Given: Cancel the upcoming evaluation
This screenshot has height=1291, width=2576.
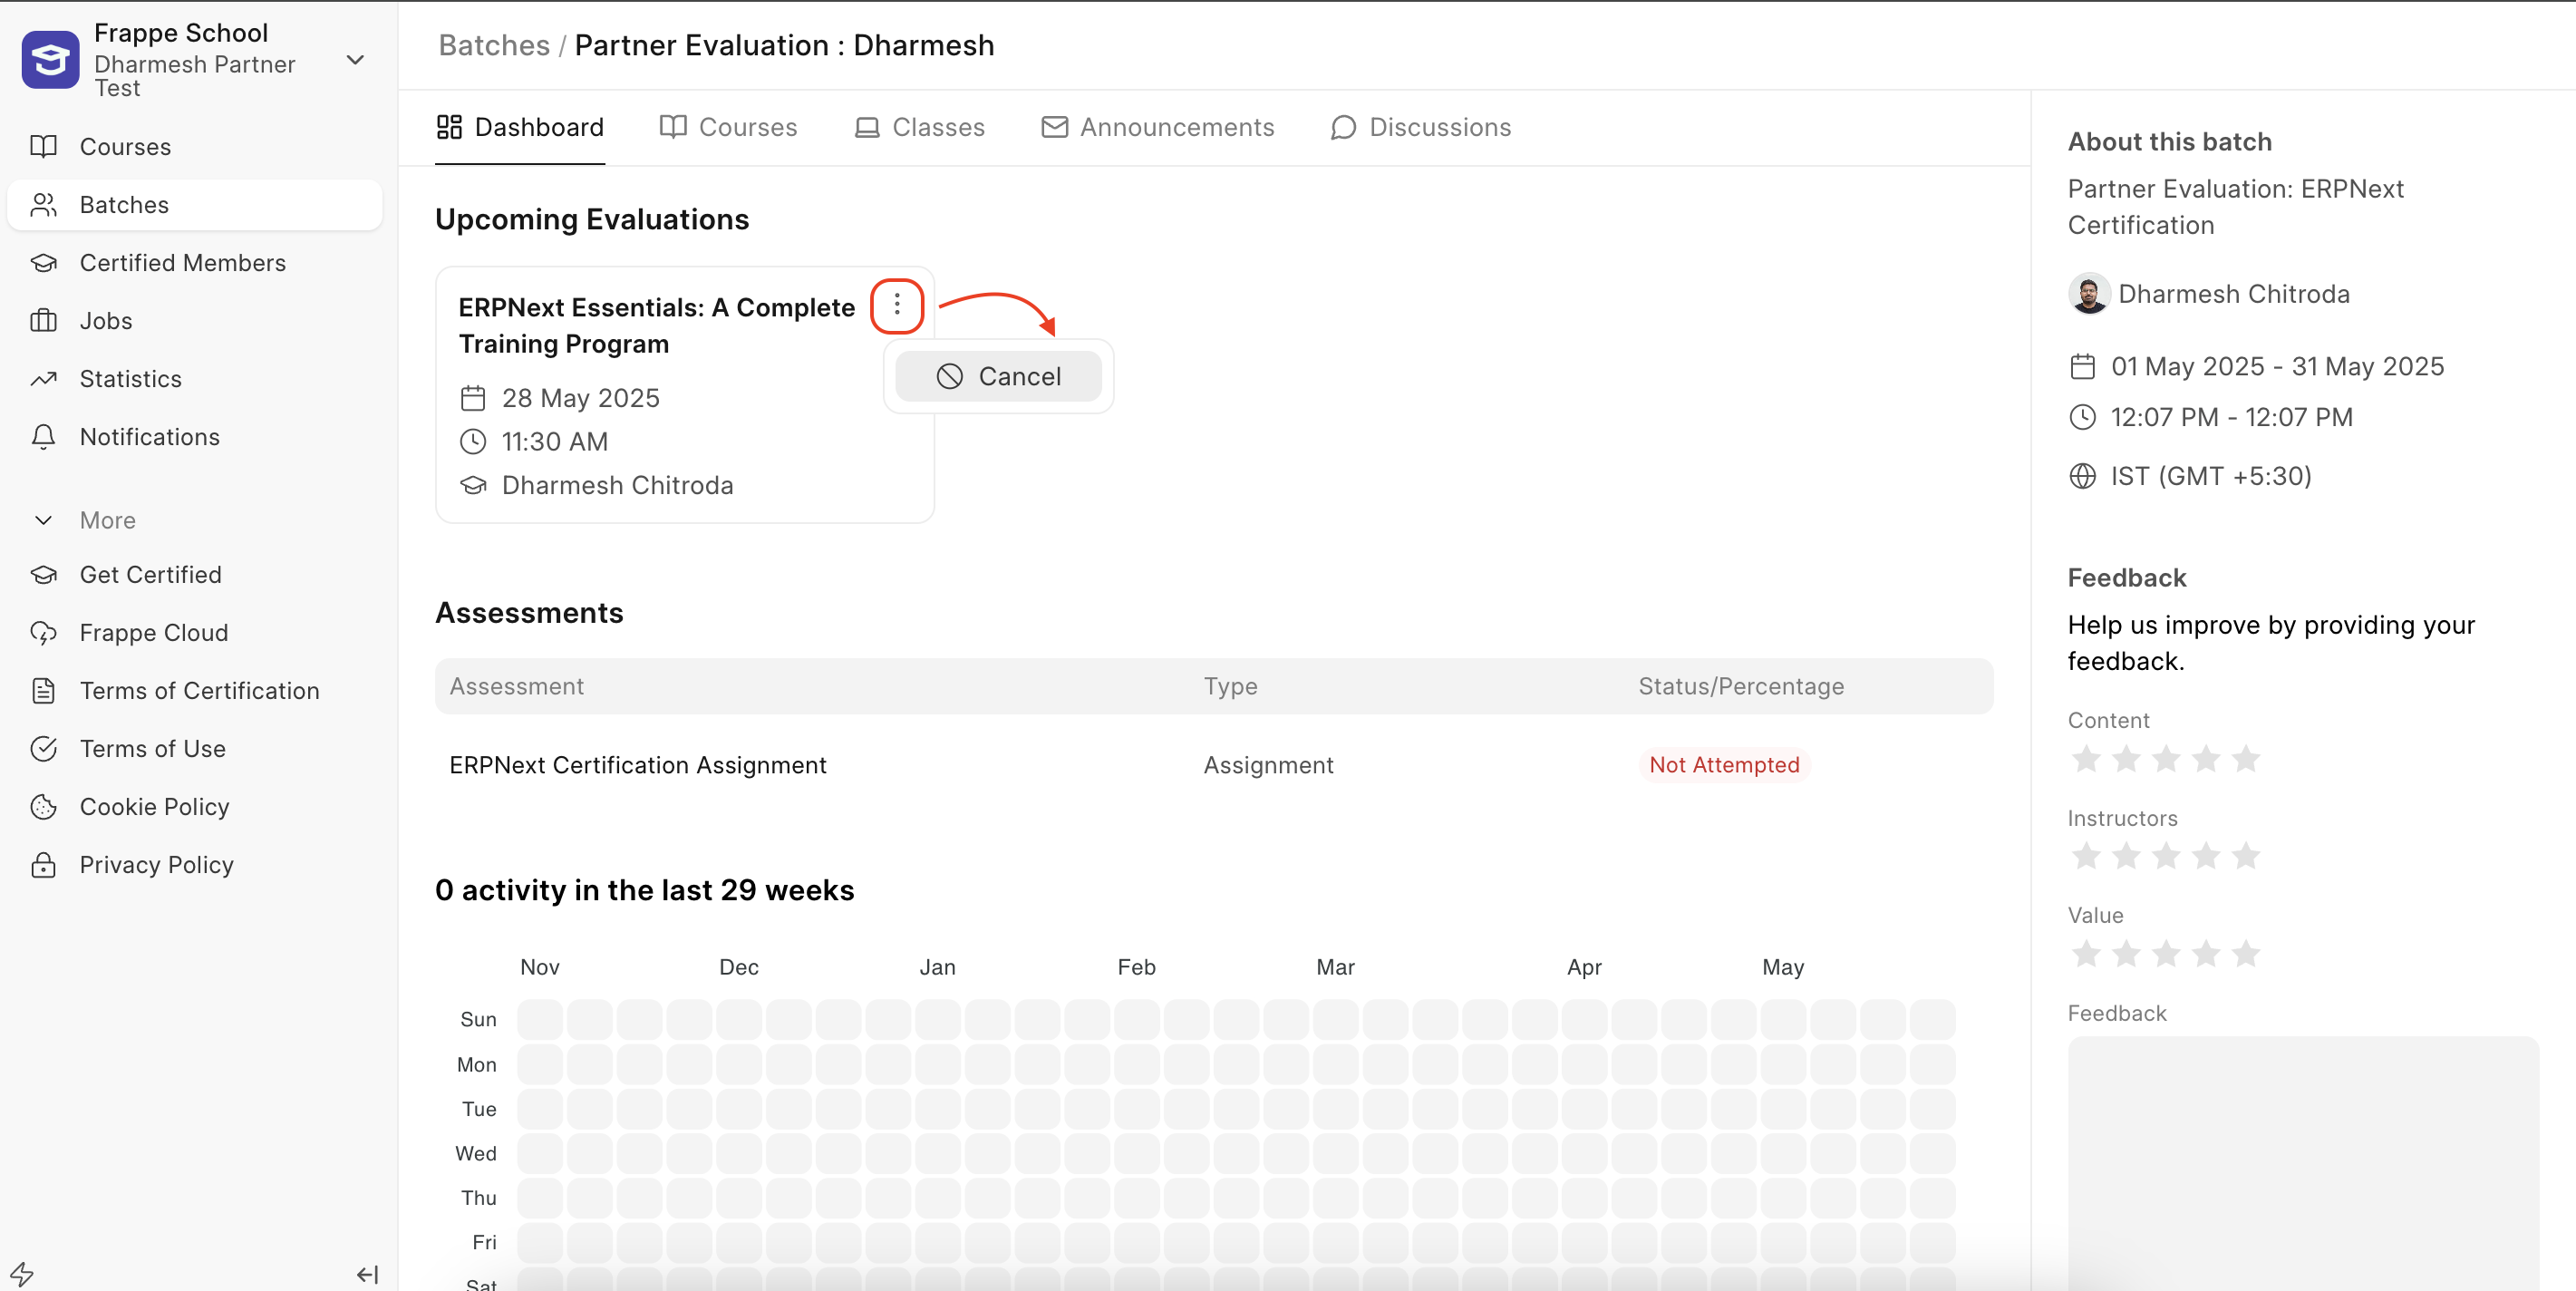Looking at the screenshot, I should coord(998,376).
